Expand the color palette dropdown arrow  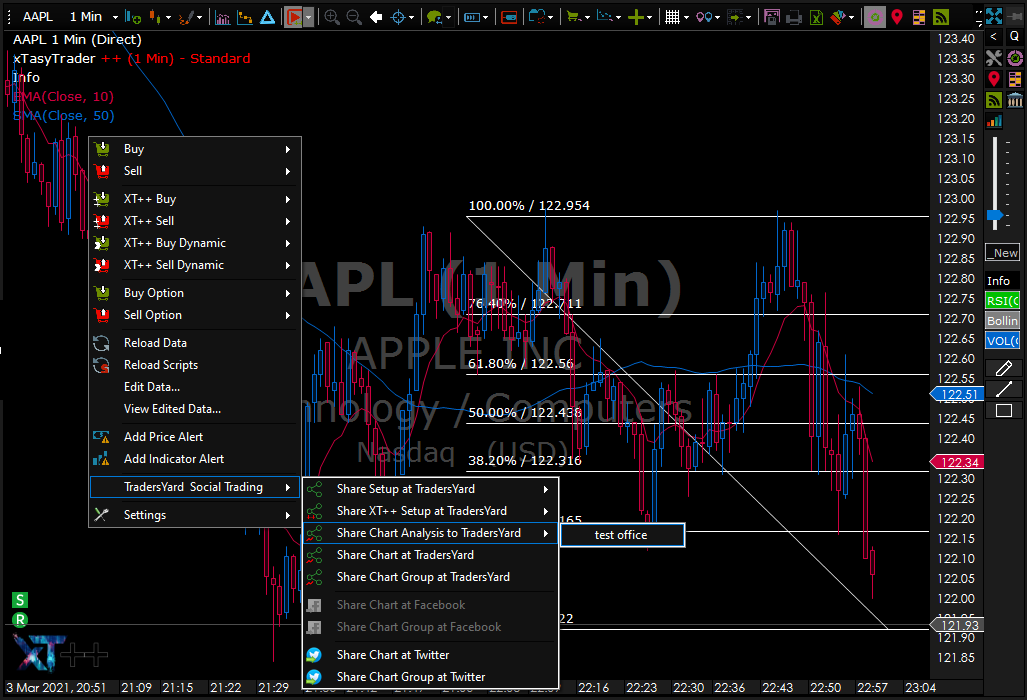[851, 18]
